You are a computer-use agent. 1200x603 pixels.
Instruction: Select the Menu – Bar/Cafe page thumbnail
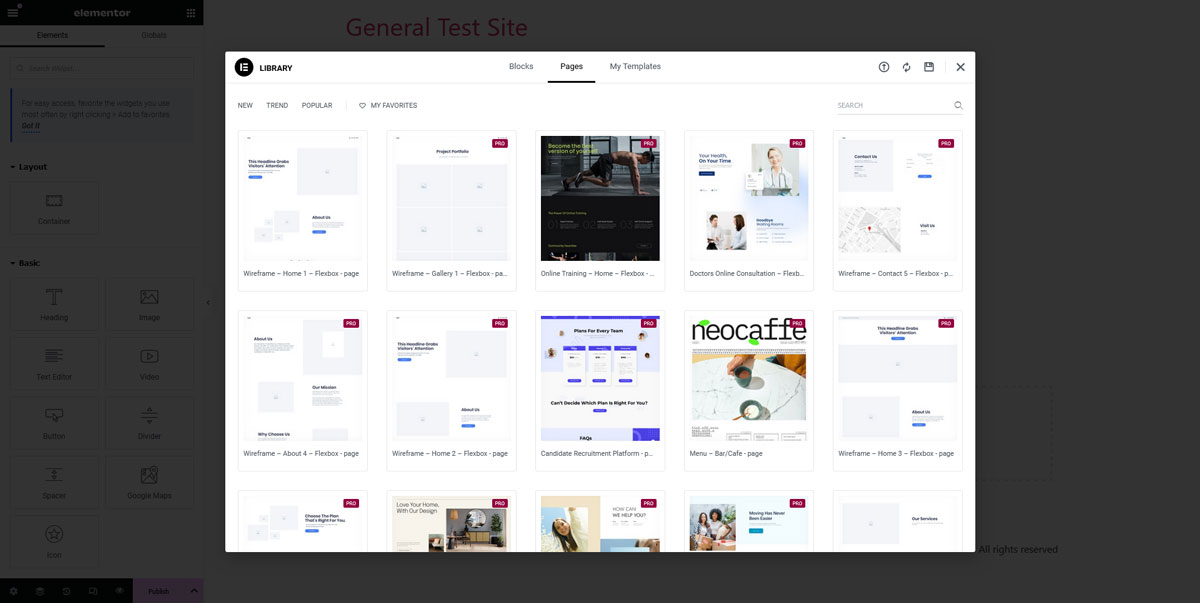[x=748, y=378]
